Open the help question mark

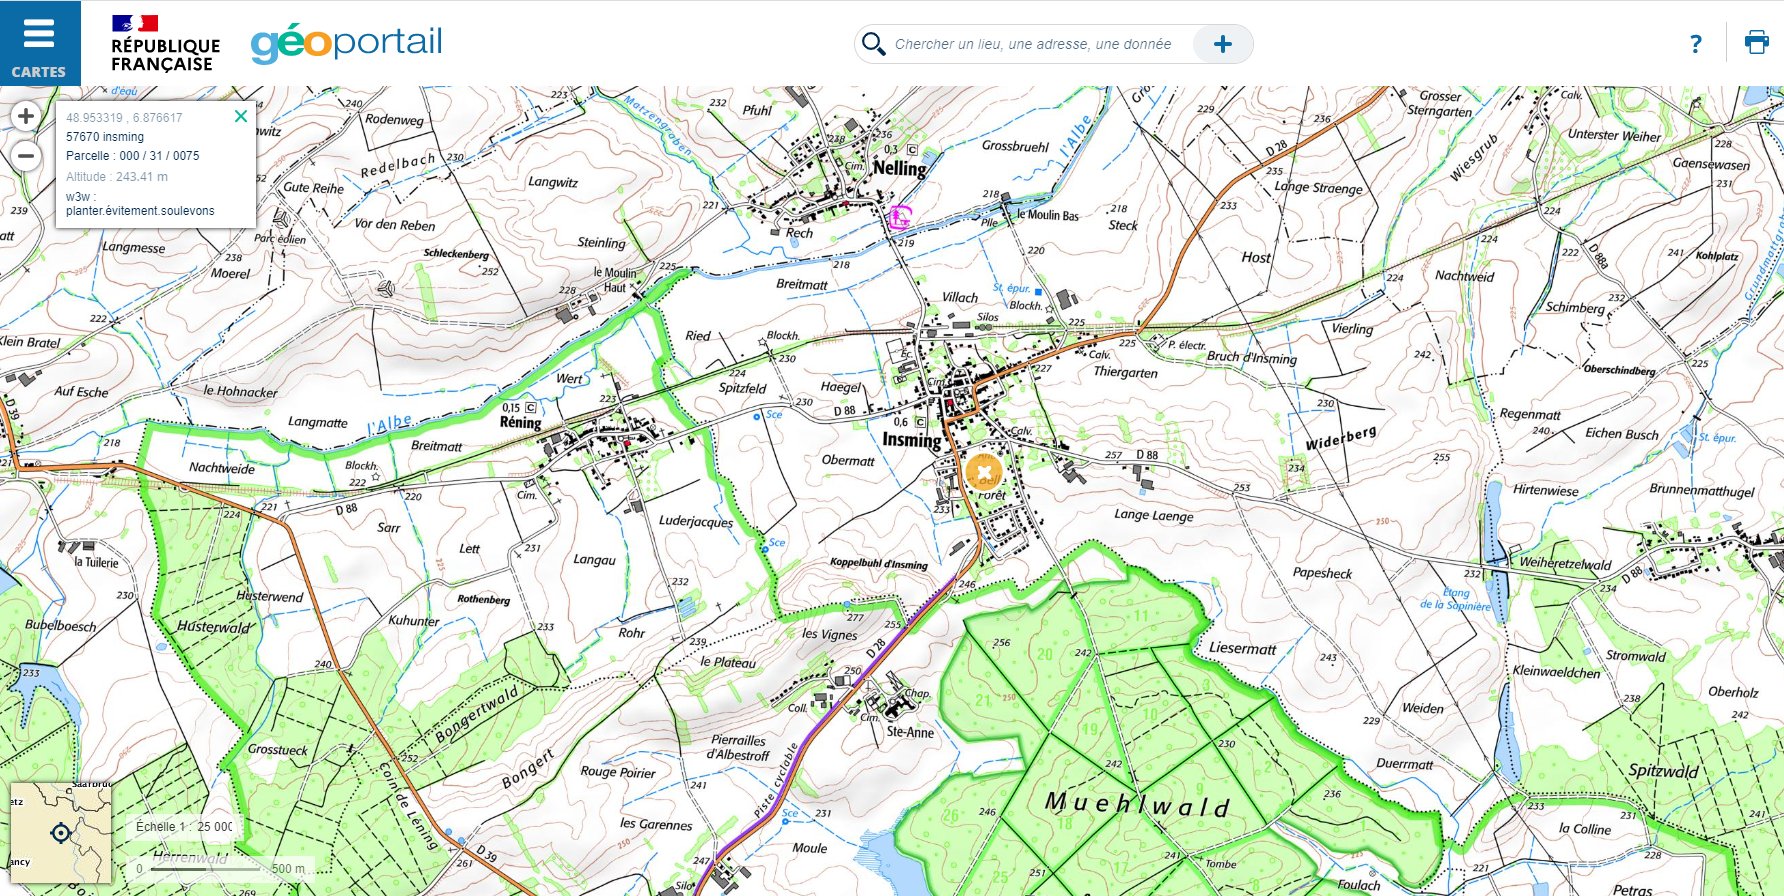pos(1695,44)
